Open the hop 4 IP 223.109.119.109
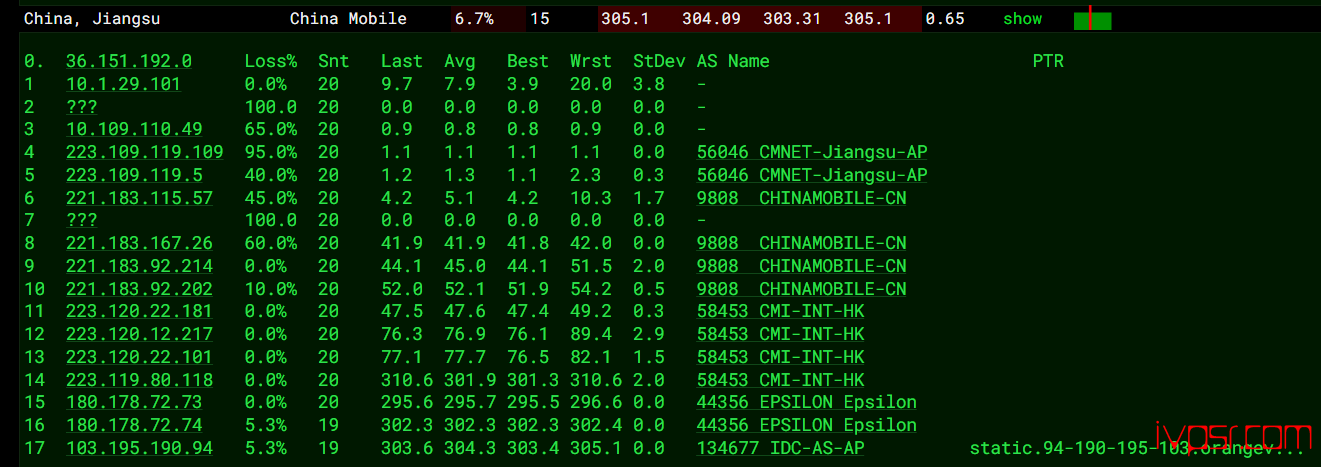 pyautogui.click(x=145, y=152)
